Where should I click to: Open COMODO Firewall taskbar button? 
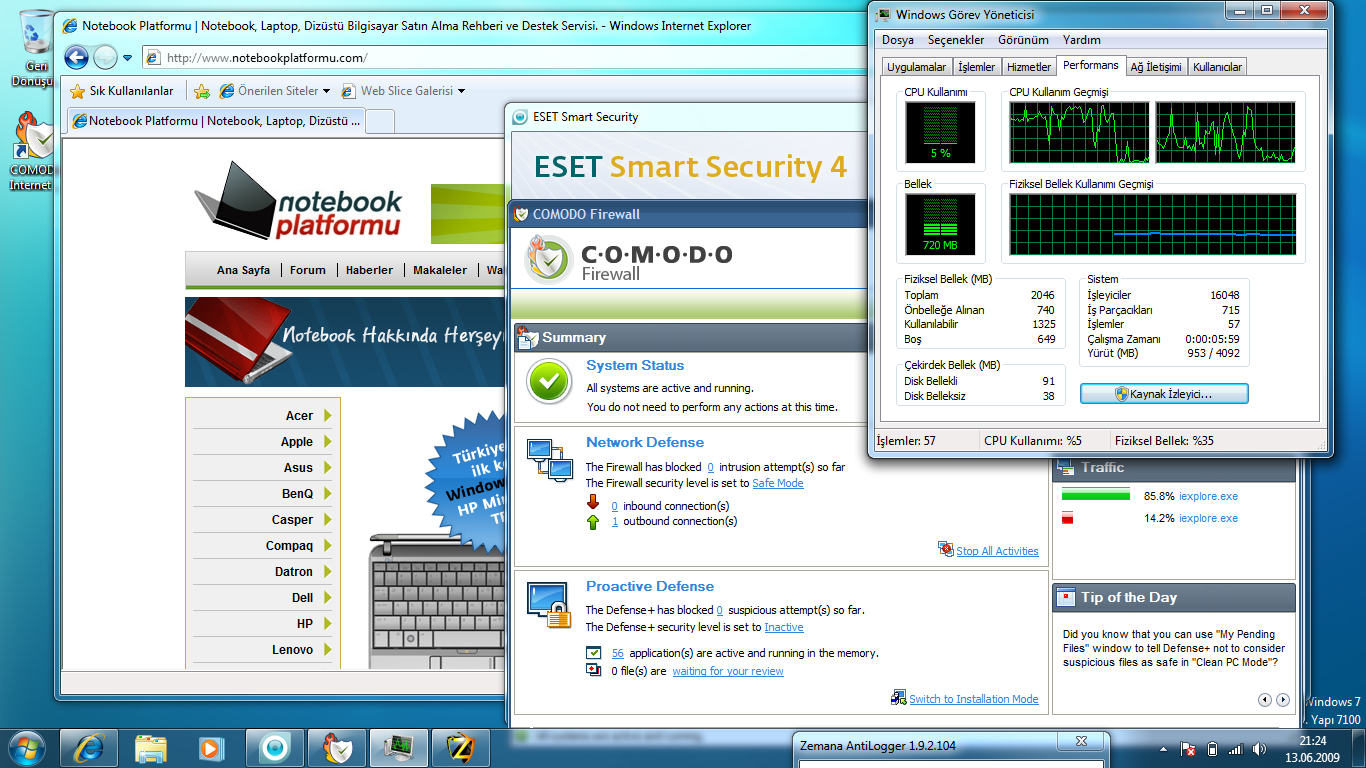click(x=336, y=748)
